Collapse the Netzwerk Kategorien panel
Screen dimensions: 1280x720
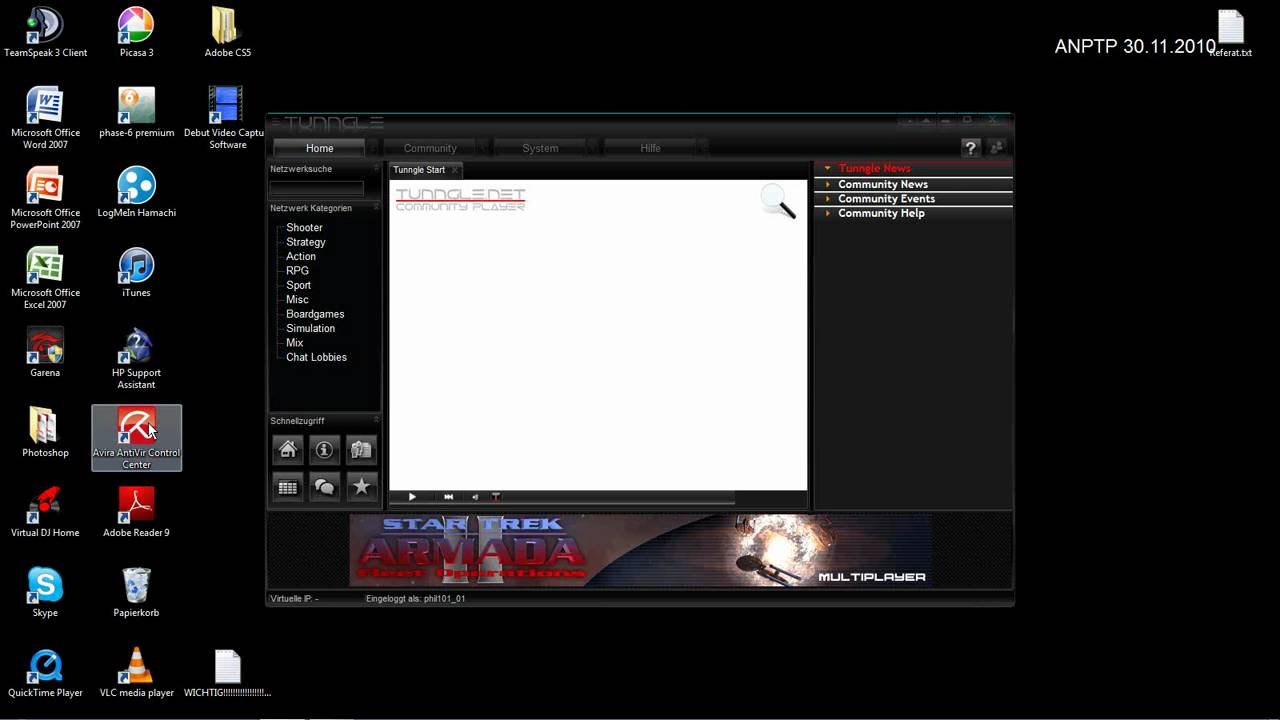coord(377,207)
